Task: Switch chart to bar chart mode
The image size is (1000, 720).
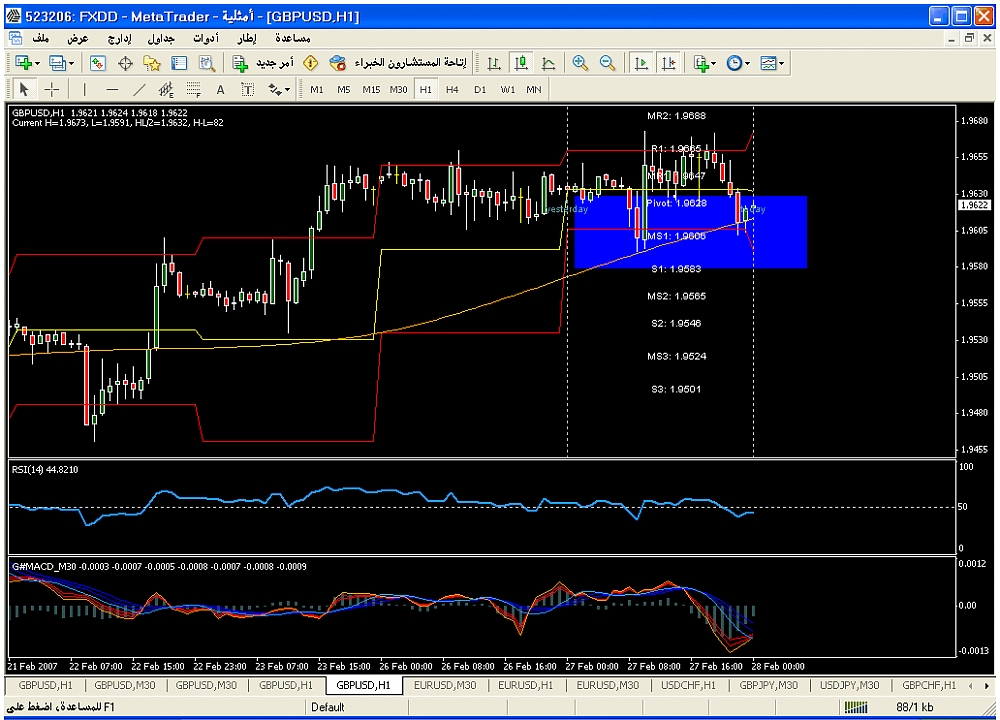Action: pyautogui.click(x=494, y=63)
